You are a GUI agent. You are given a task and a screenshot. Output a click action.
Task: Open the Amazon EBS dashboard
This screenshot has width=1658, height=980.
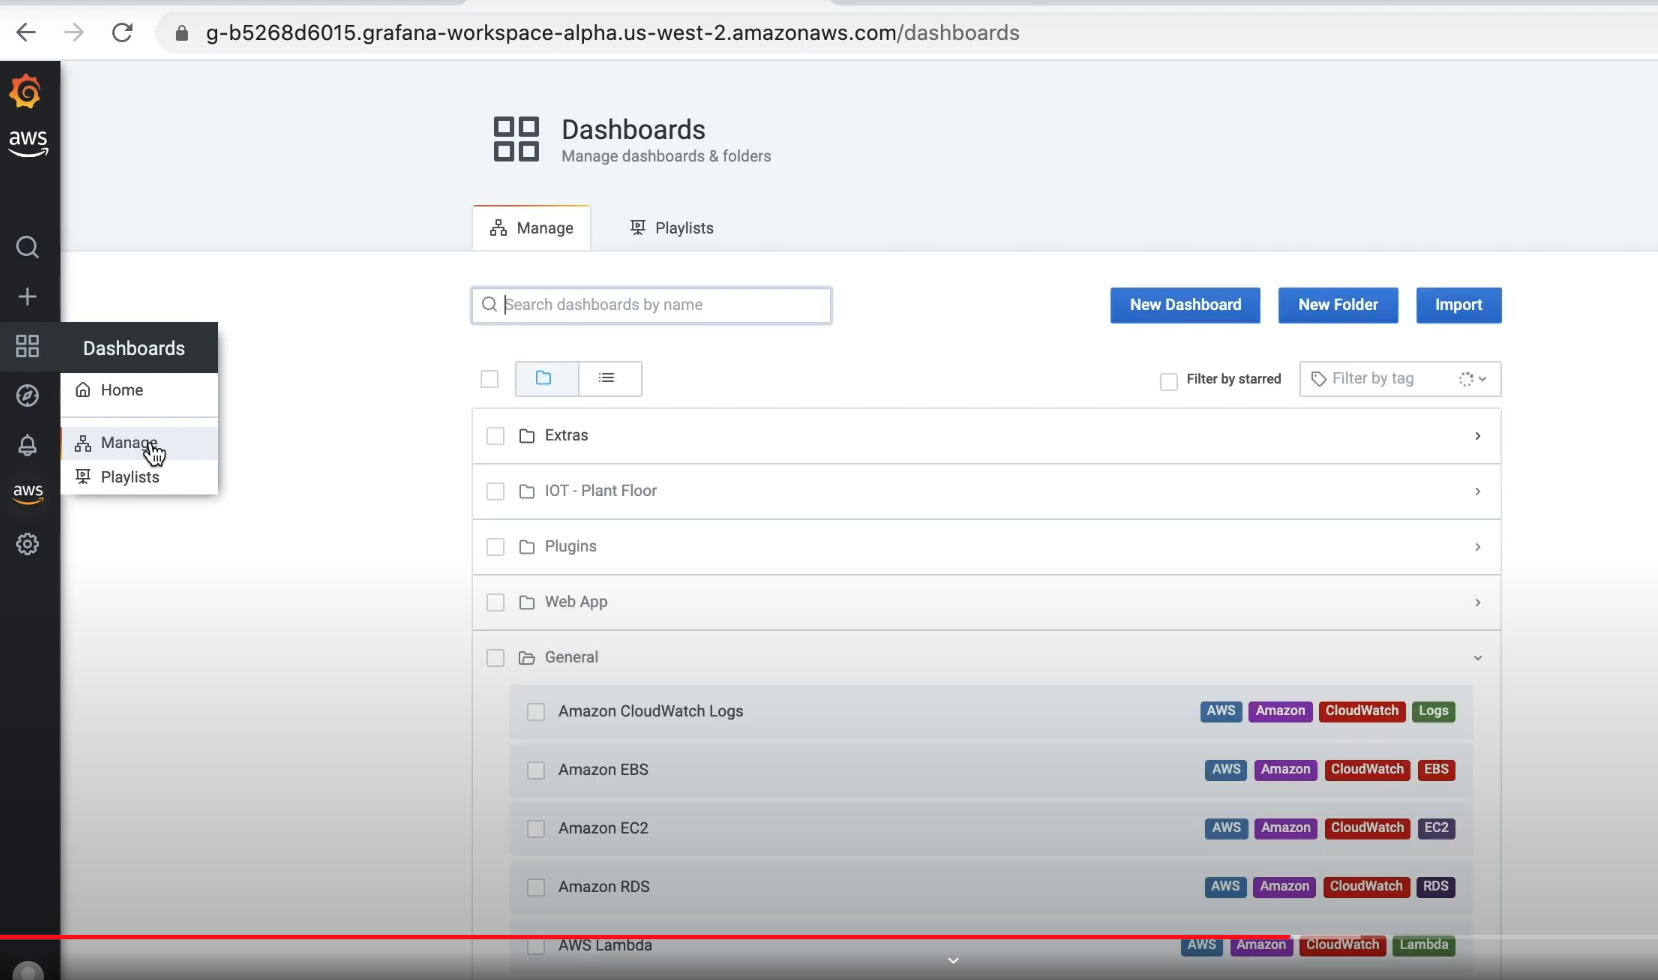point(603,770)
